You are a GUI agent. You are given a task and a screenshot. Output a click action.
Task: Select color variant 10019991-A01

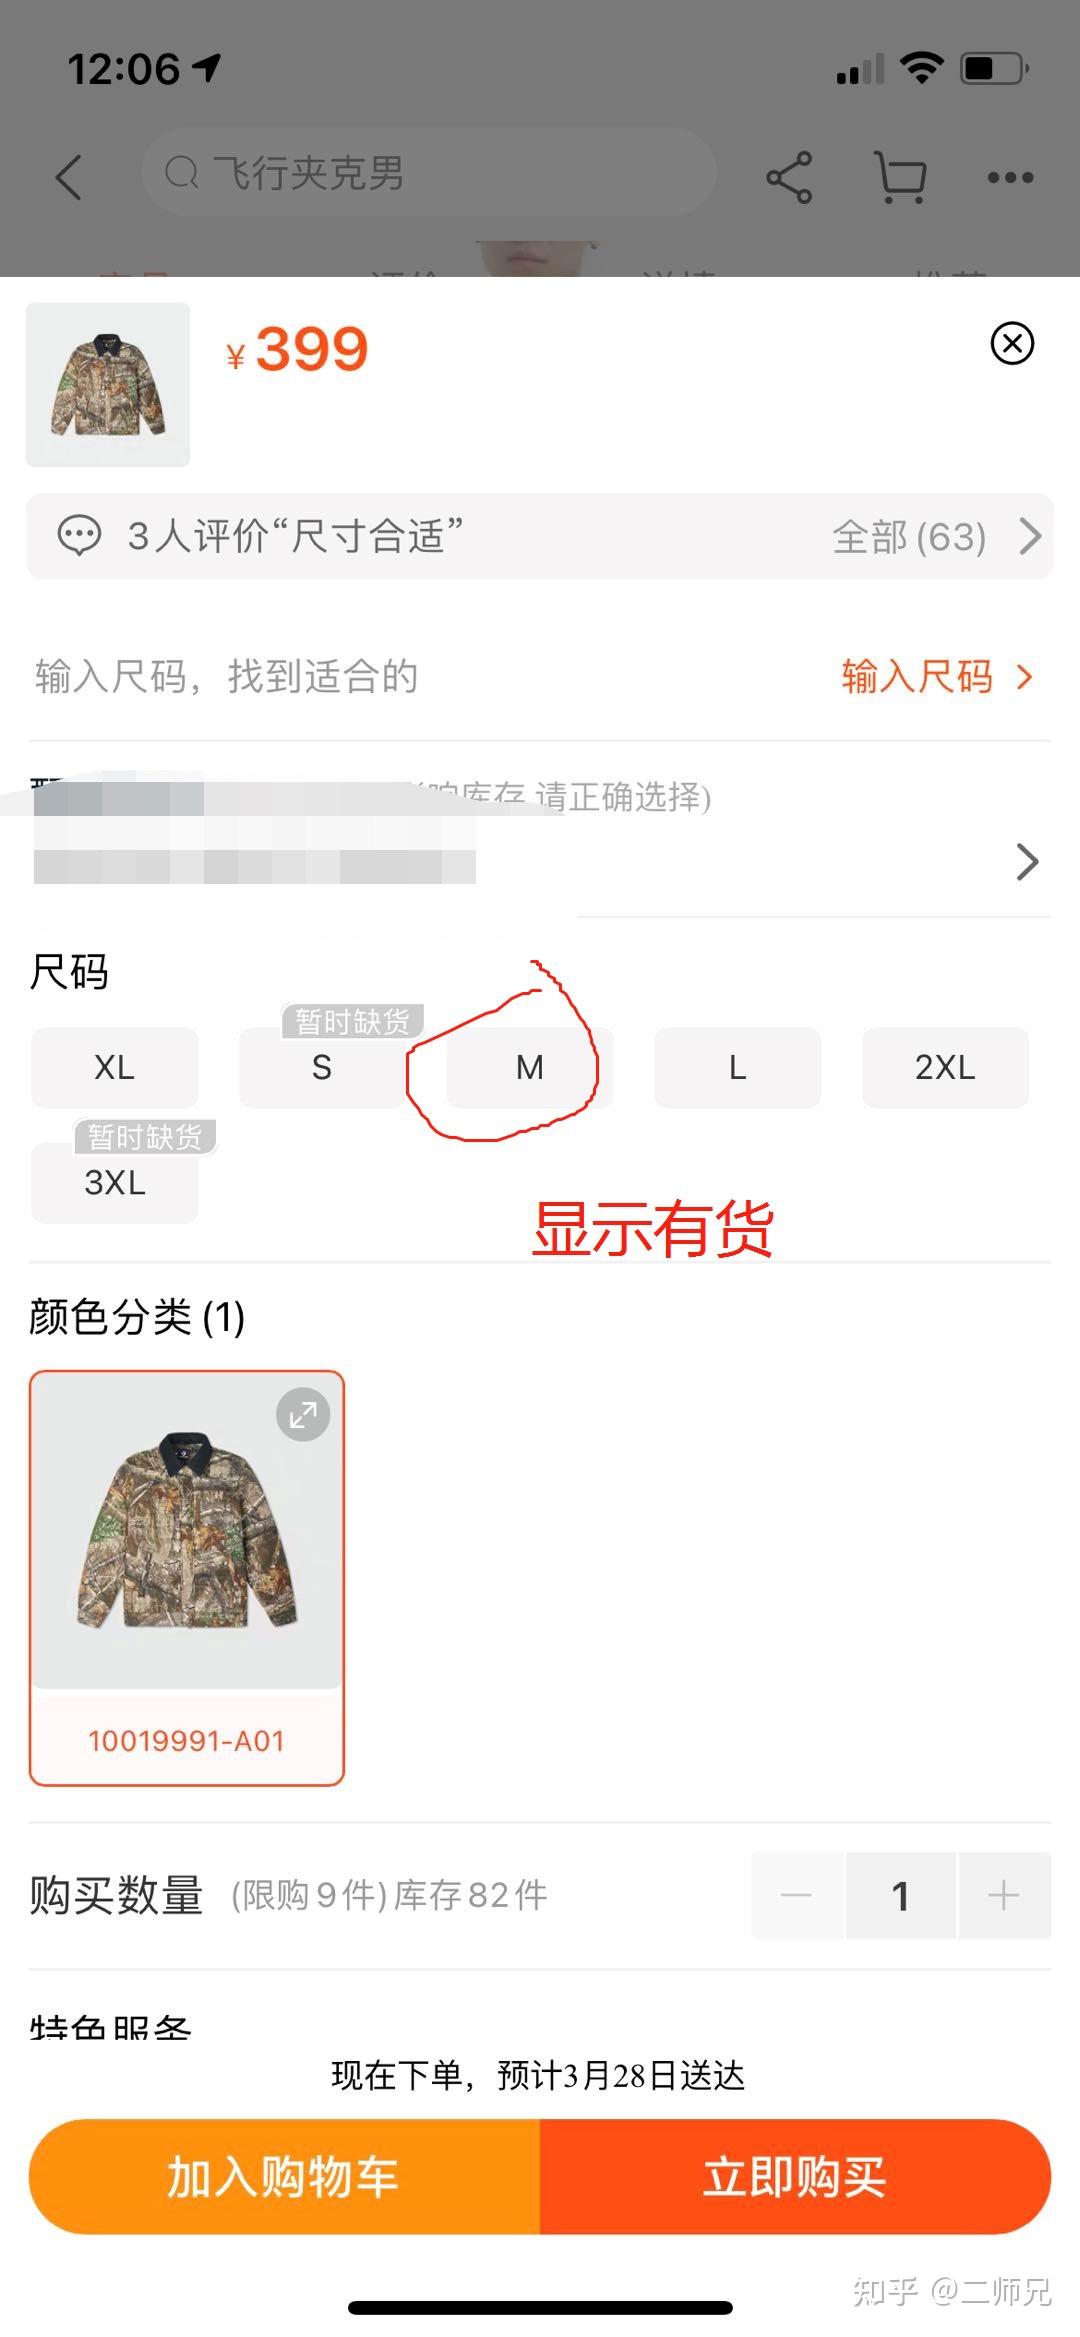(x=187, y=1578)
